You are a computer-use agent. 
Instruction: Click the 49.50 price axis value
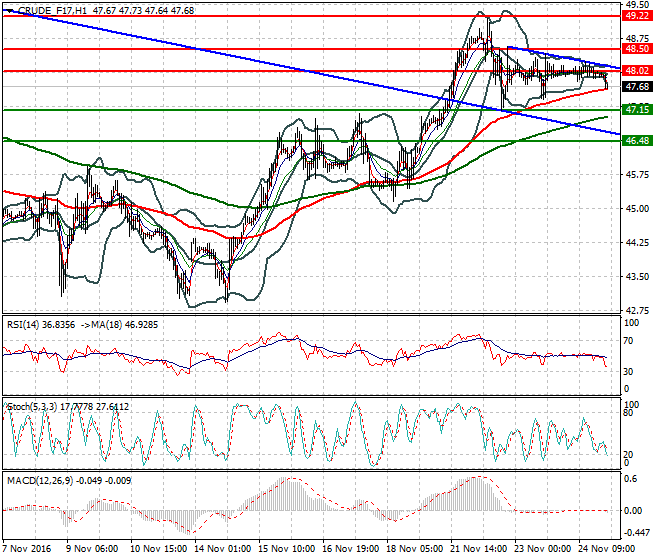click(x=637, y=5)
